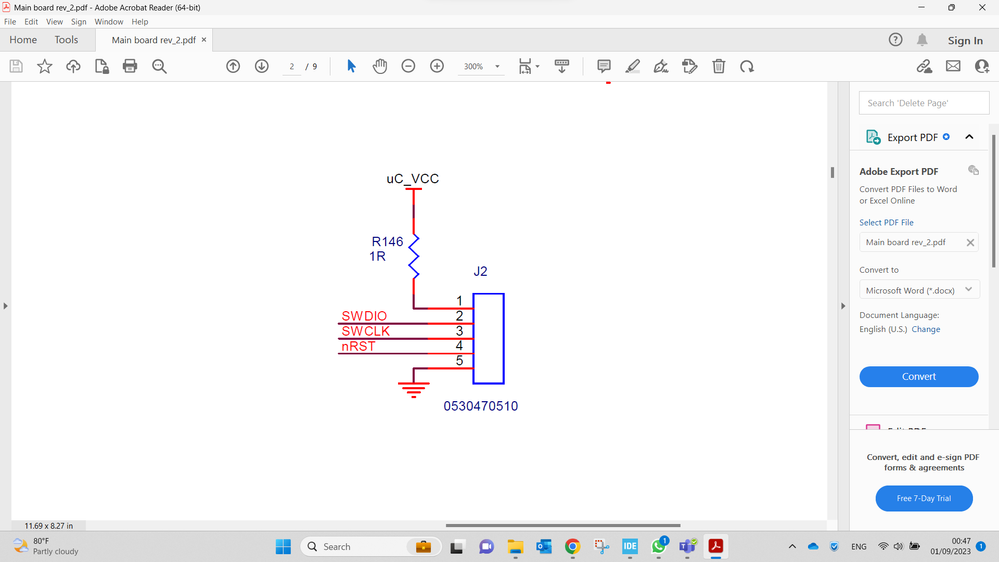The width and height of the screenshot is (999, 562).
Task: Collapse the right tools pane arrow
Action: (x=843, y=306)
